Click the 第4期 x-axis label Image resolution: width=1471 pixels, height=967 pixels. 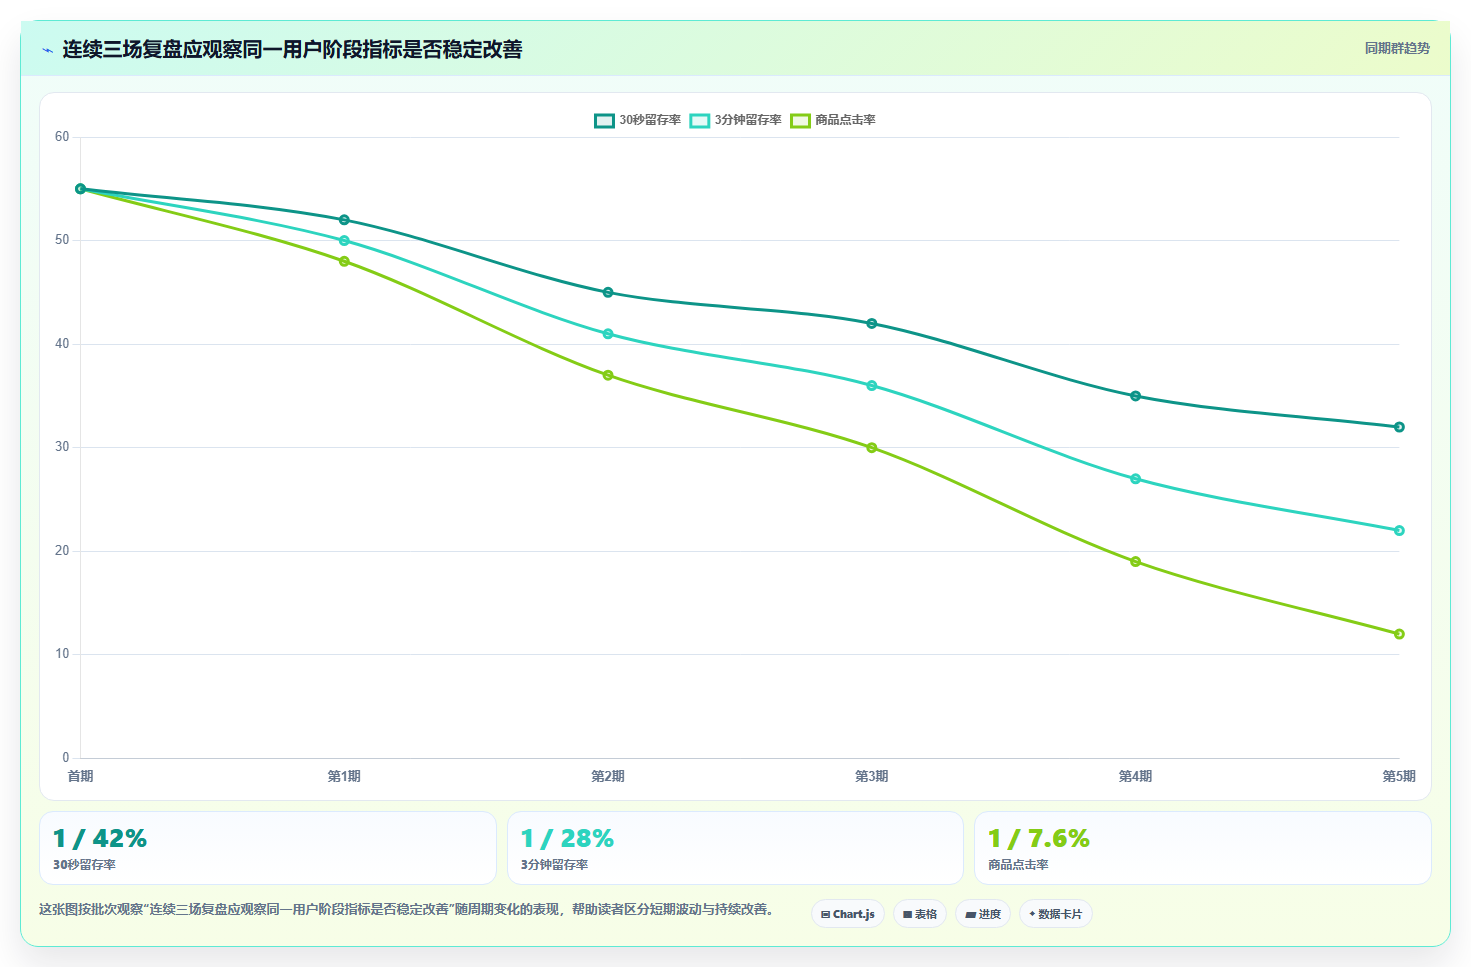pyautogui.click(x=1135, y=776)
